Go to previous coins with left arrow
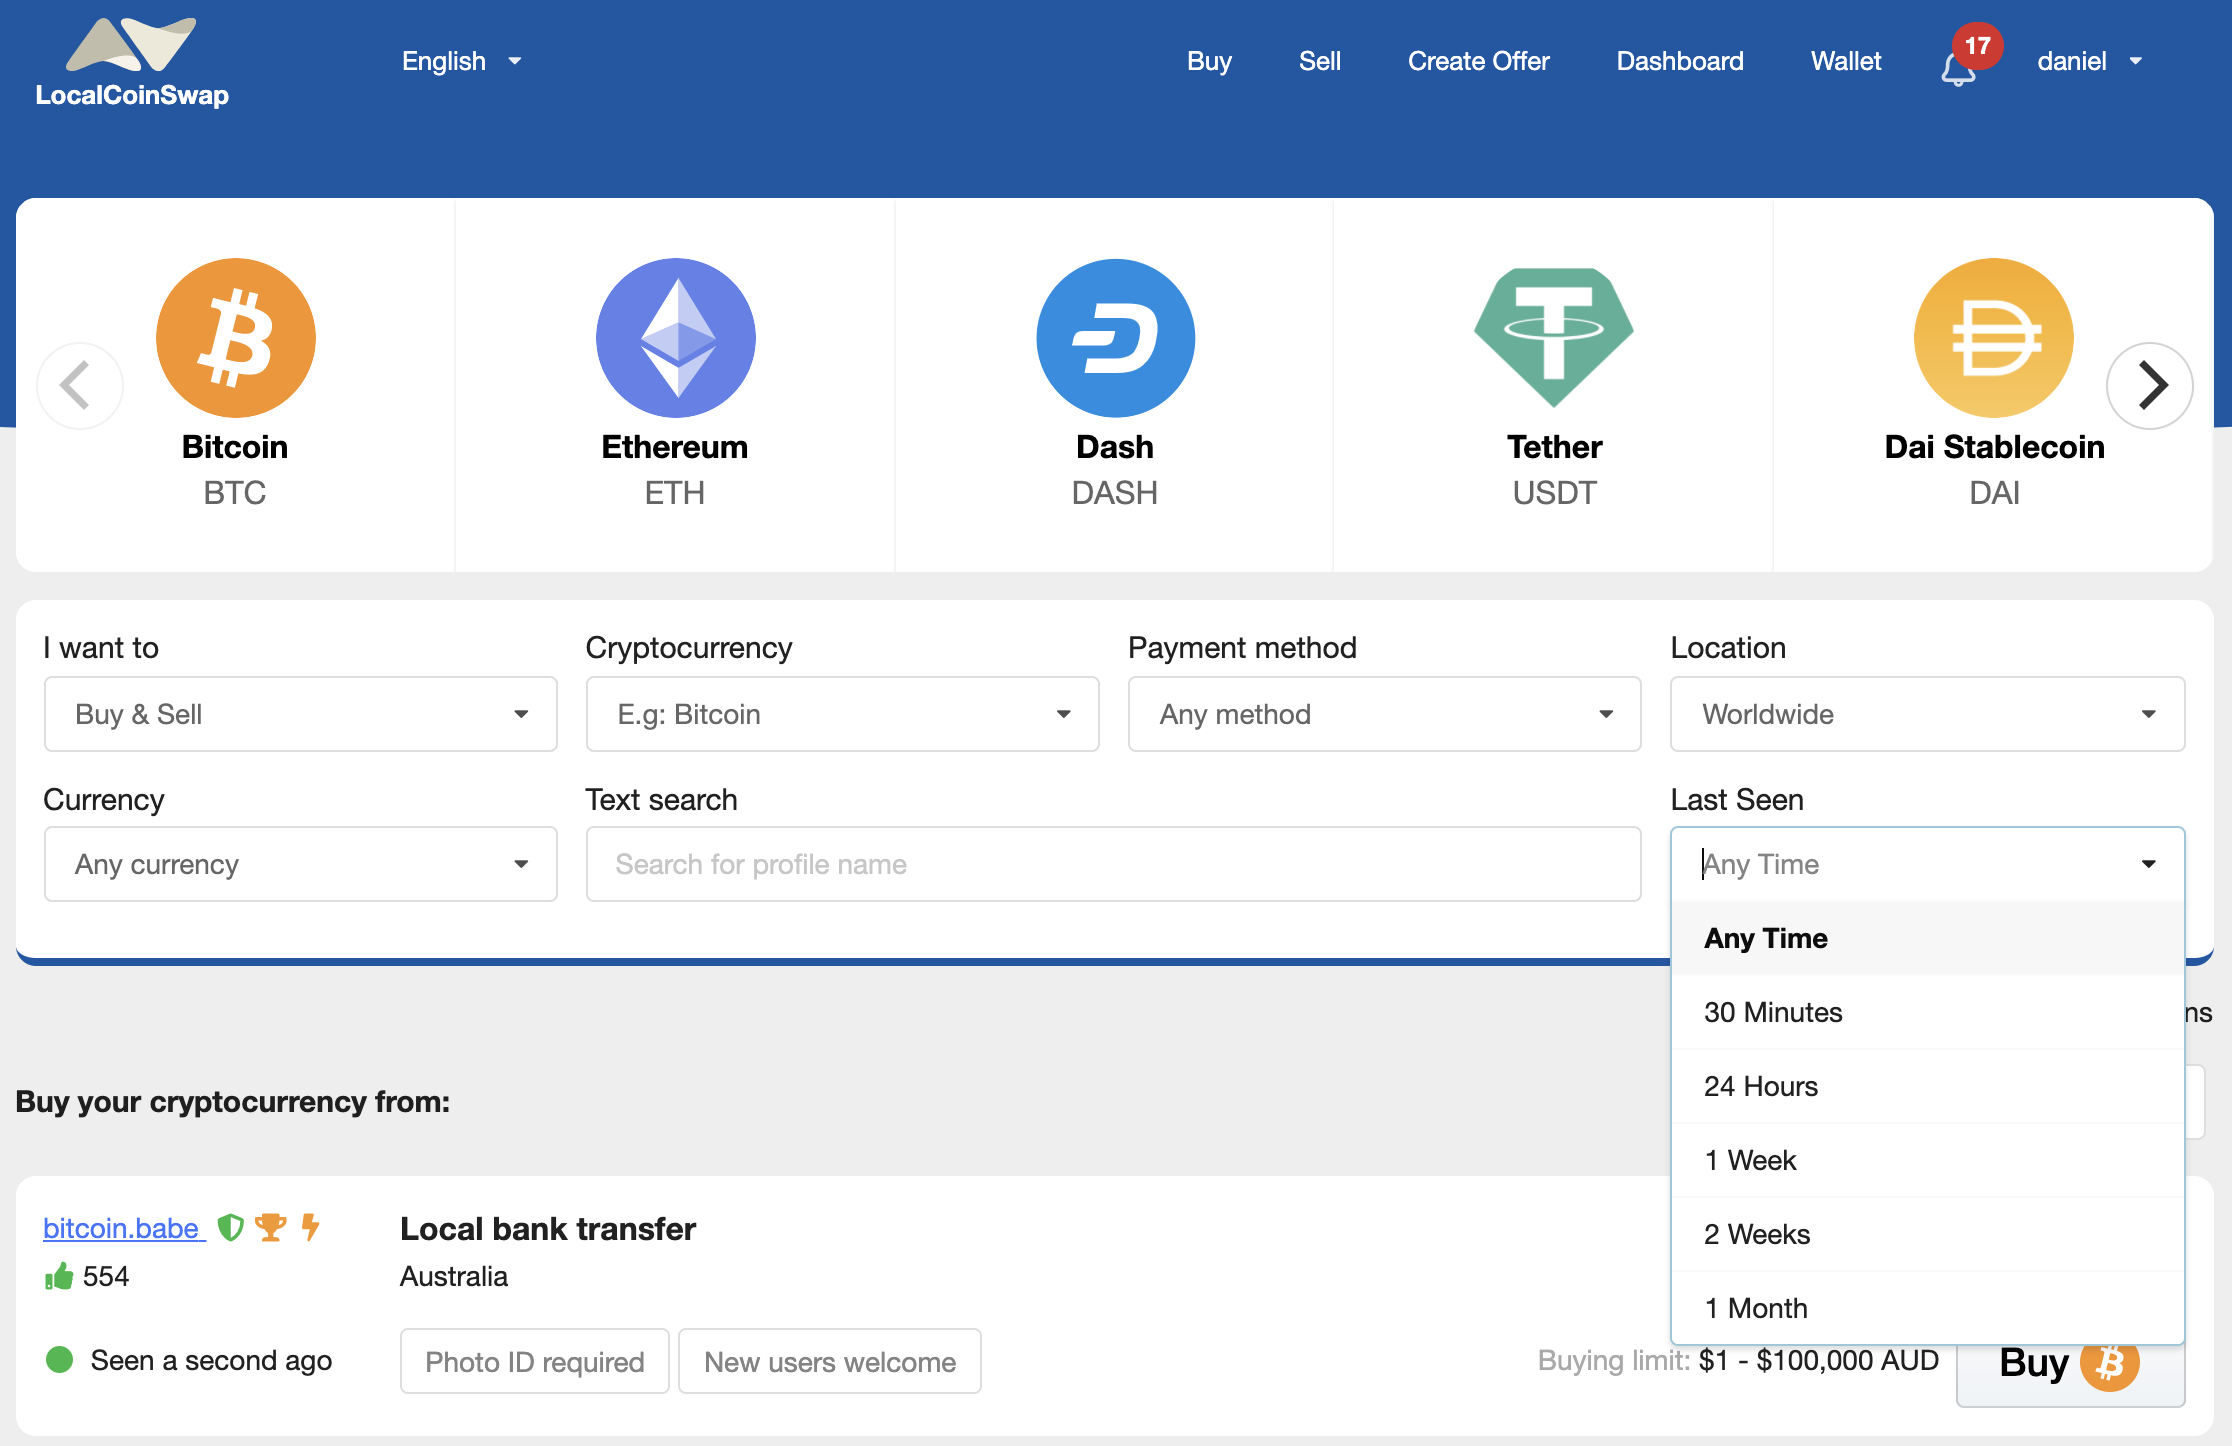2232x1446 pixels. point(79,385)
